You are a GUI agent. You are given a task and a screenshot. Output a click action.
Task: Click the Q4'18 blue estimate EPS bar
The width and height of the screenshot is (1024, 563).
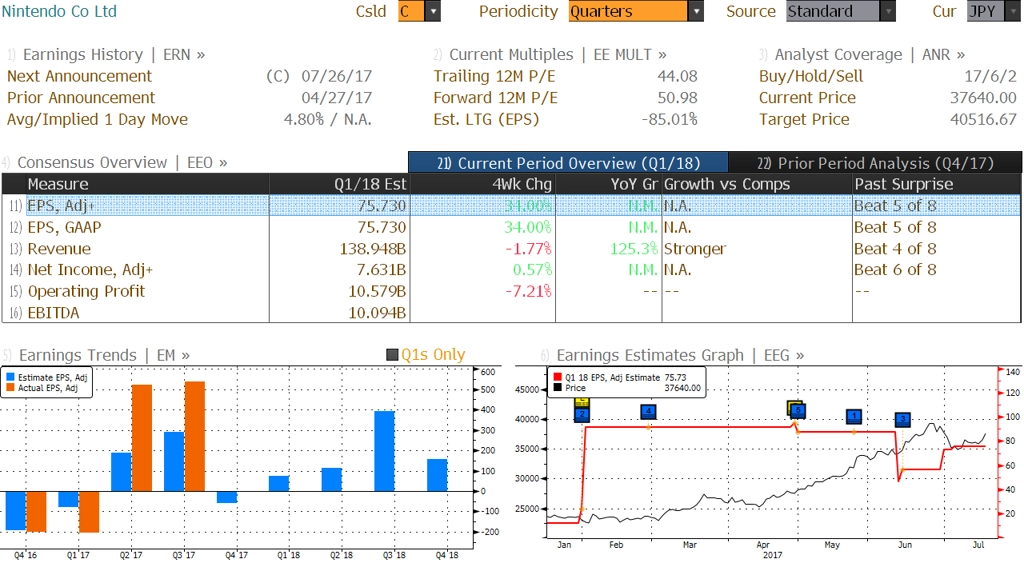(x=438, y=475)
